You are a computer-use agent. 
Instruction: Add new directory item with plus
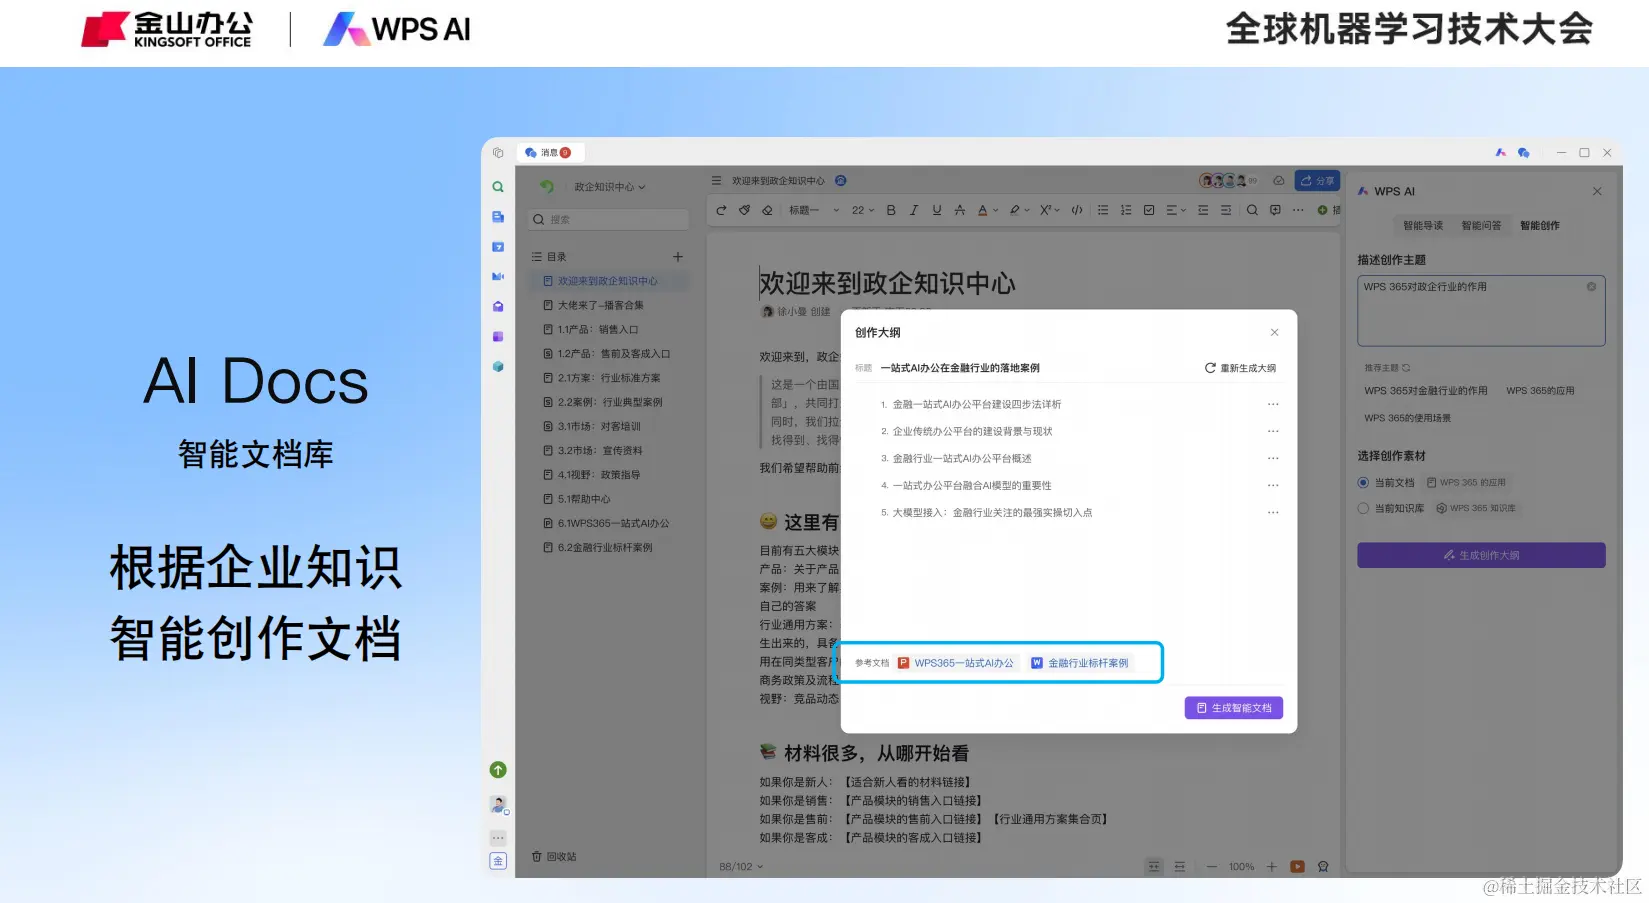[x=678, y=257]
